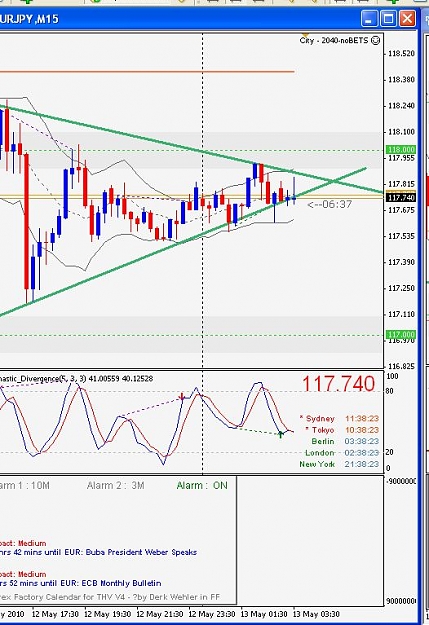Click the 'Alarm 2 : 3M' label
The height and width of the screenshot is (625, 429).
[x=116, y=485]
